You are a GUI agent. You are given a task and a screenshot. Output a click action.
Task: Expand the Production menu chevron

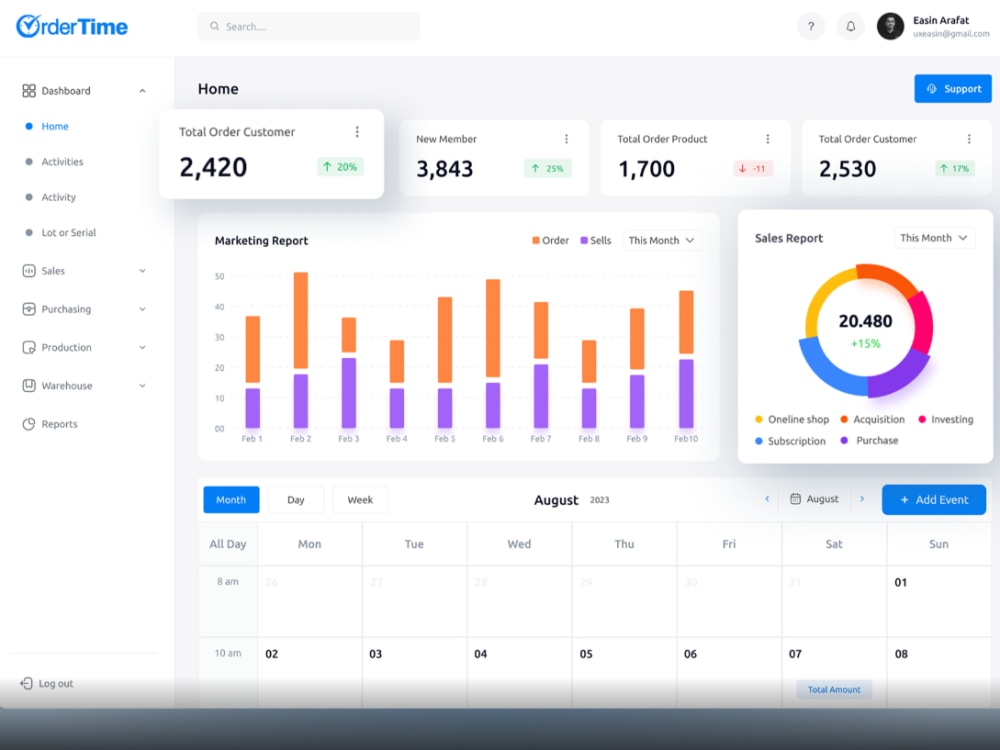142,347
